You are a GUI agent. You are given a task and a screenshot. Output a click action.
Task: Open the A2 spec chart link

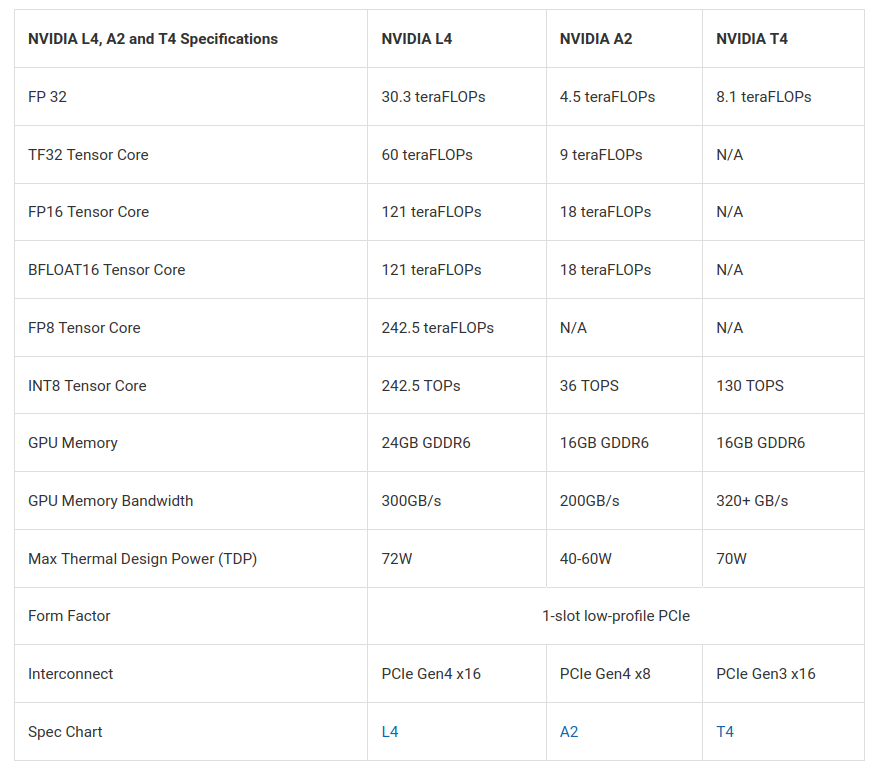[569, 732]
